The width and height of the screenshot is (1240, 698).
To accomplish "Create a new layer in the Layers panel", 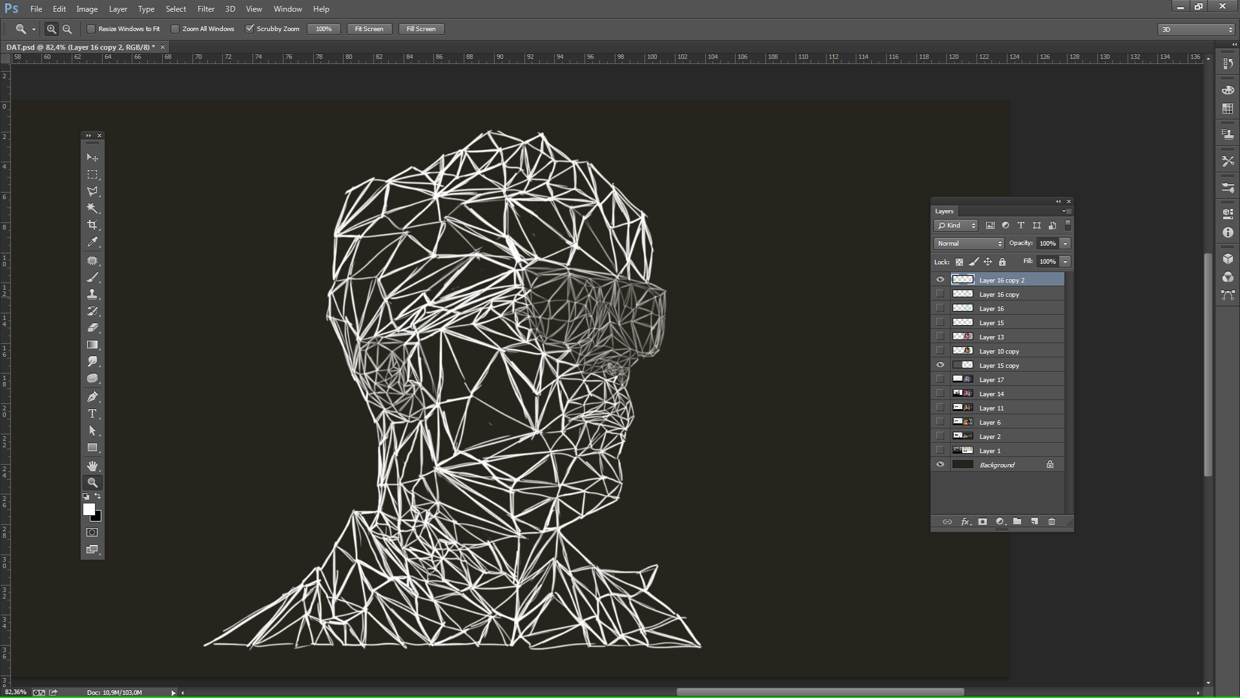I will (x=1033, y=521).
